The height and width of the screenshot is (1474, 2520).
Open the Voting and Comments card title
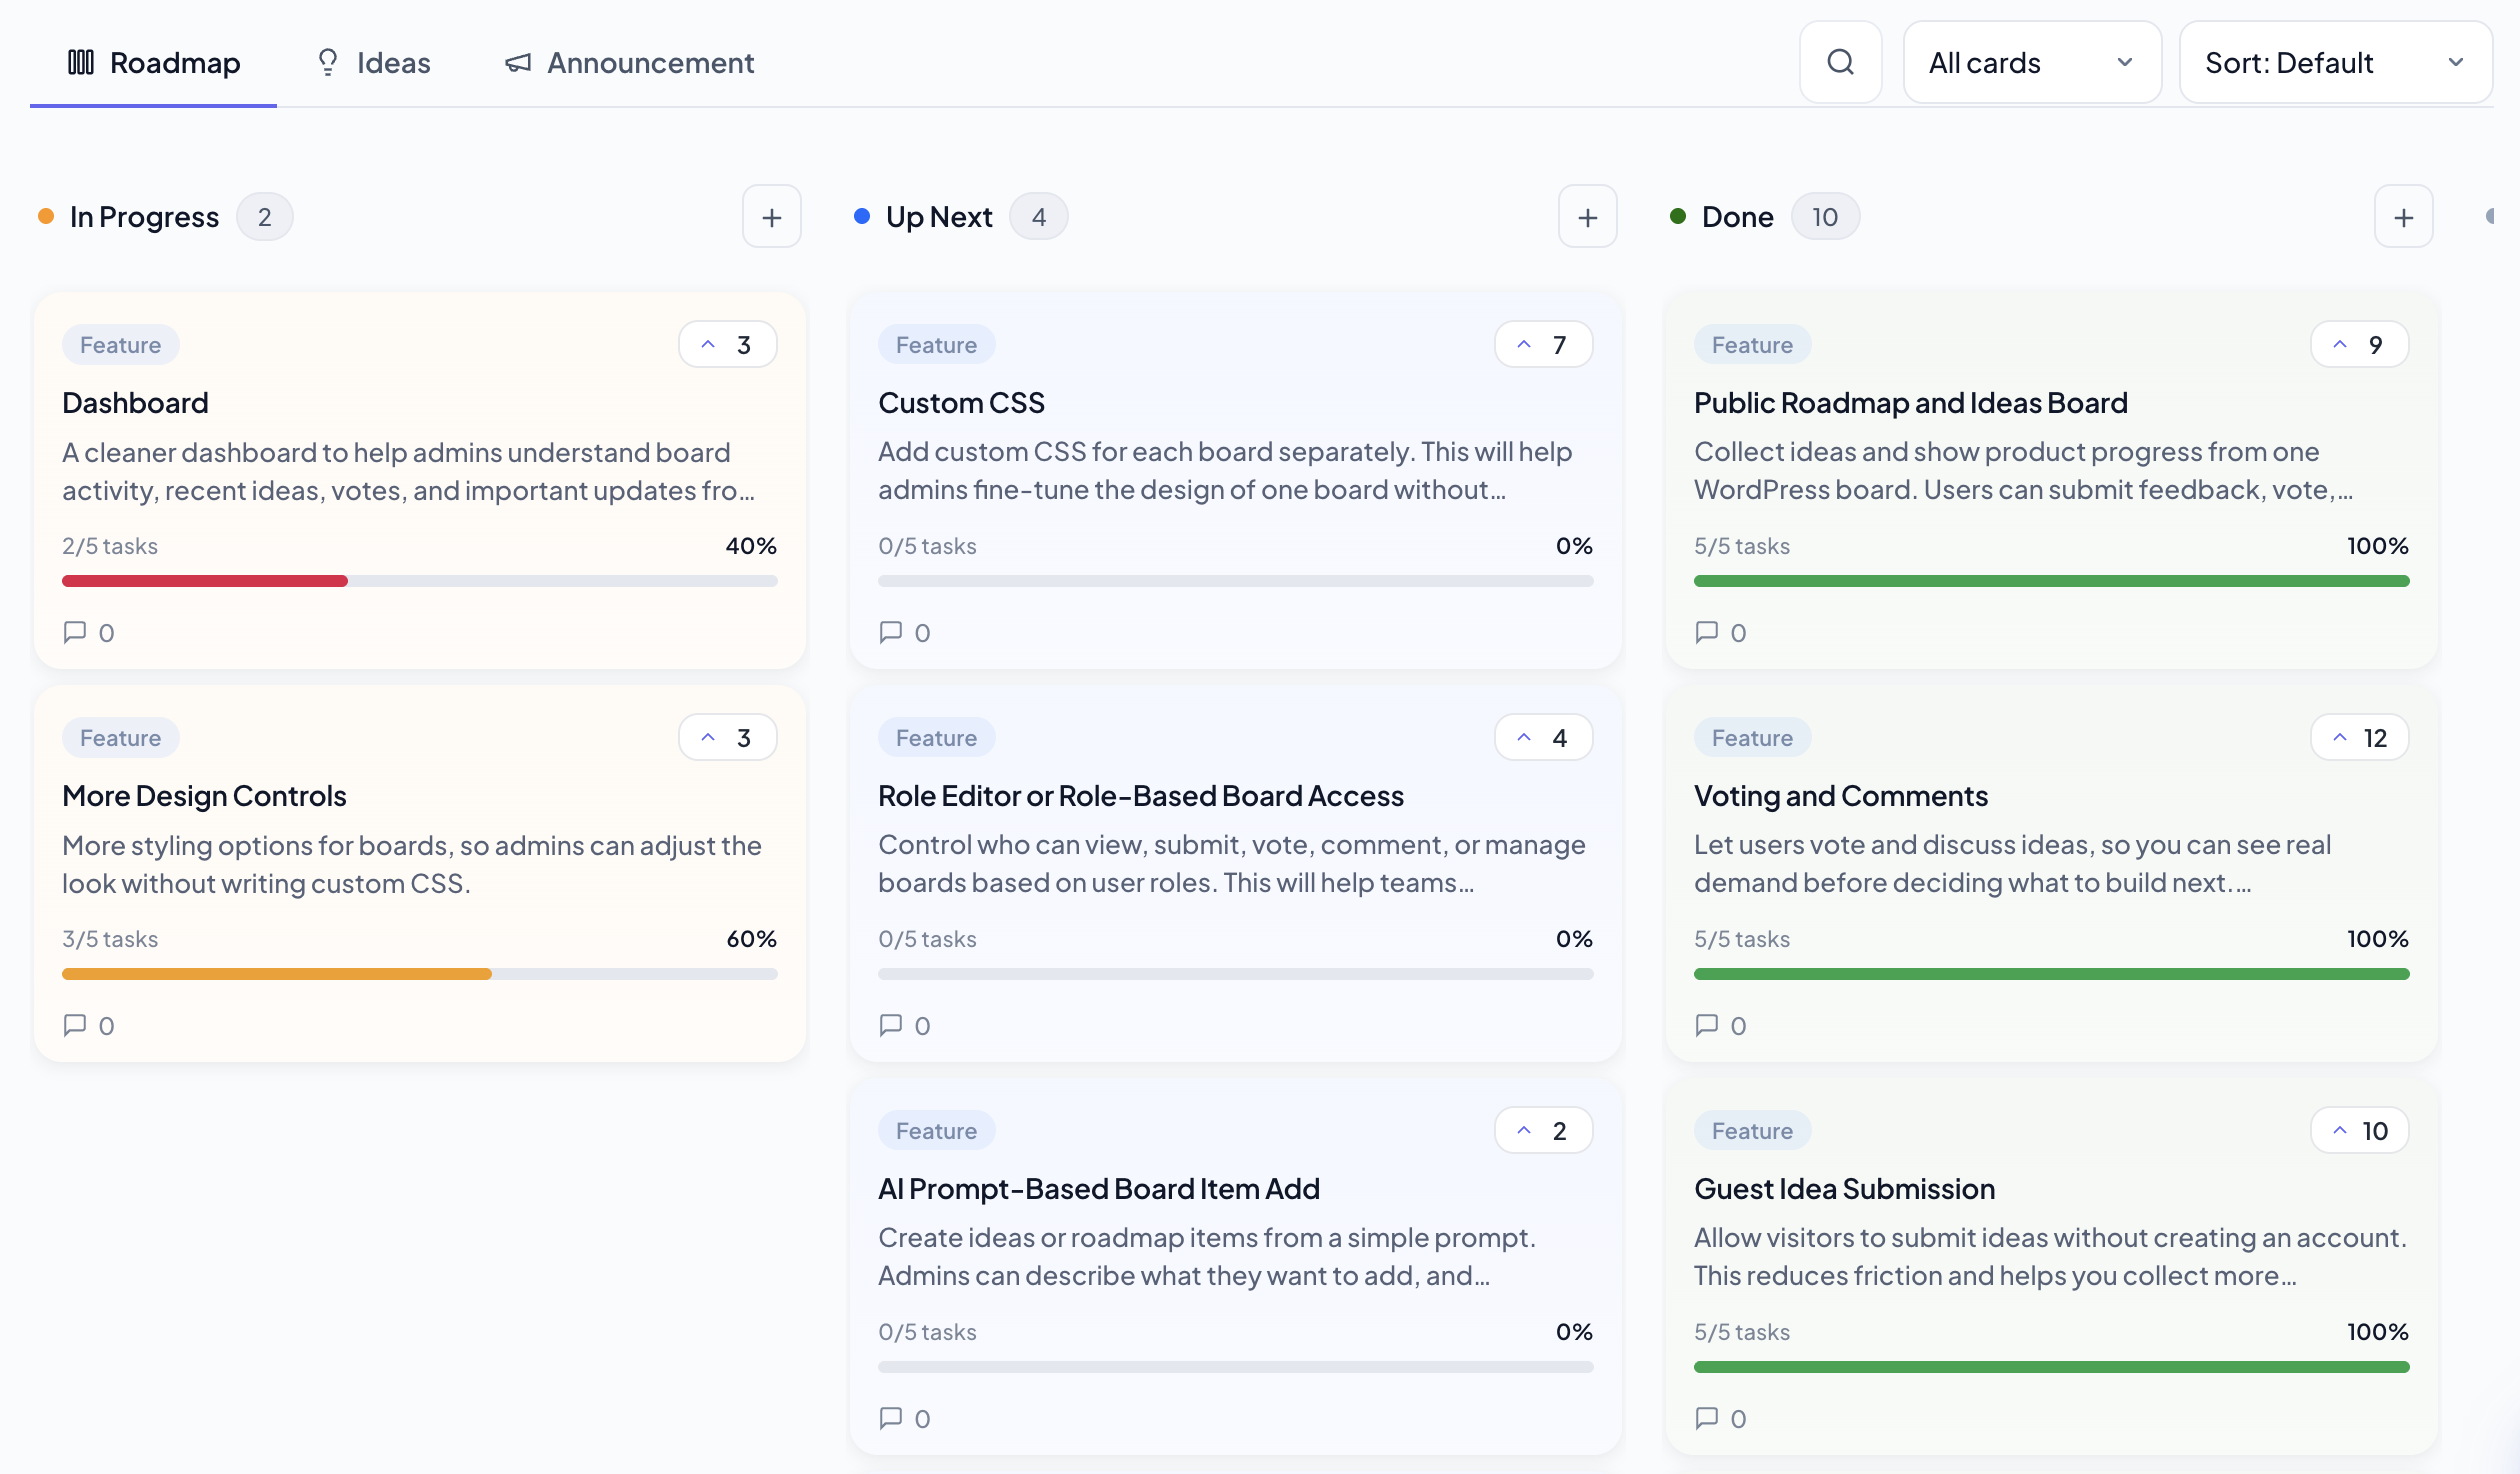[x=1841, y=796]
